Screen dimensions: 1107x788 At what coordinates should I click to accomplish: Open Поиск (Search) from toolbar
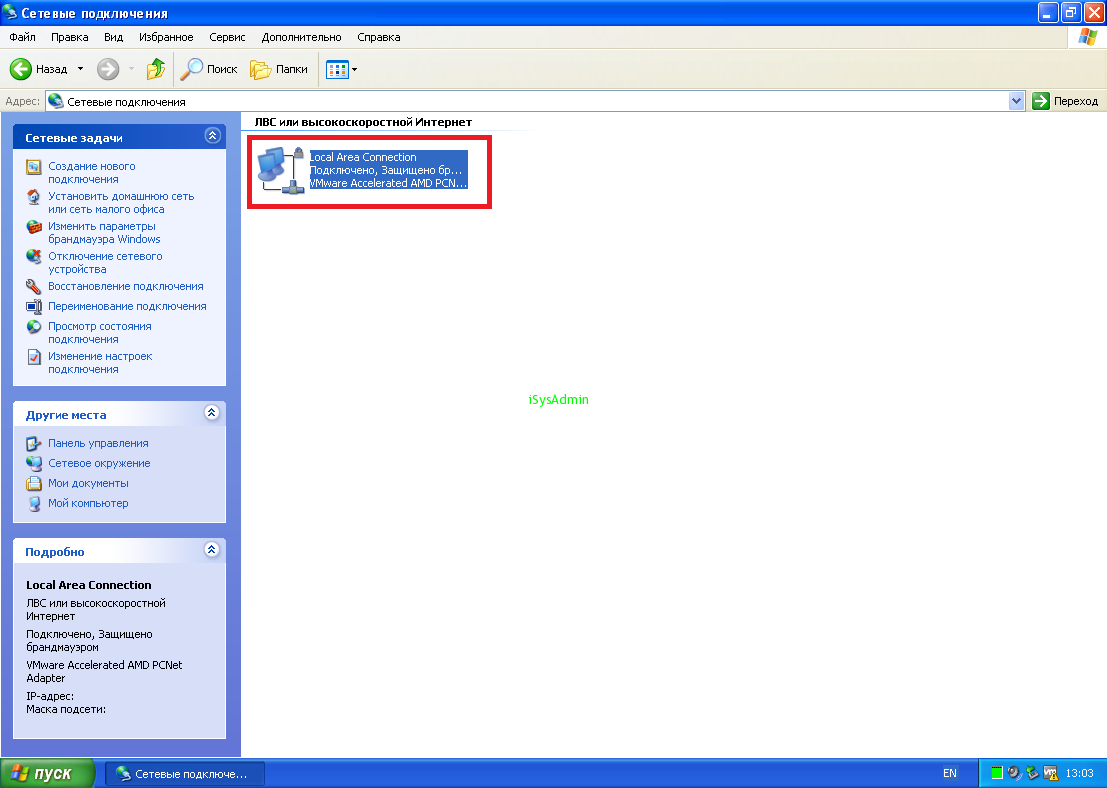point(209,68)
